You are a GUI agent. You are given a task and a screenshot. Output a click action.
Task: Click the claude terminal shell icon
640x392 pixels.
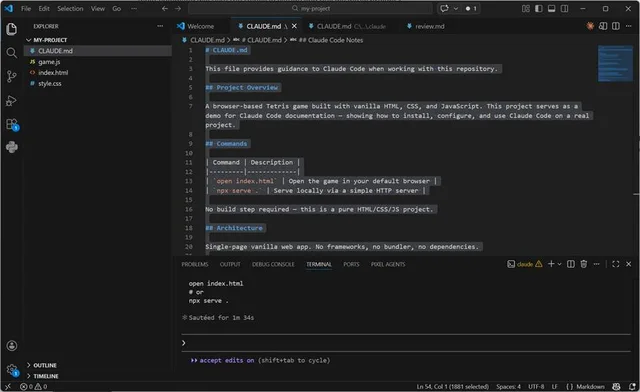511,264
